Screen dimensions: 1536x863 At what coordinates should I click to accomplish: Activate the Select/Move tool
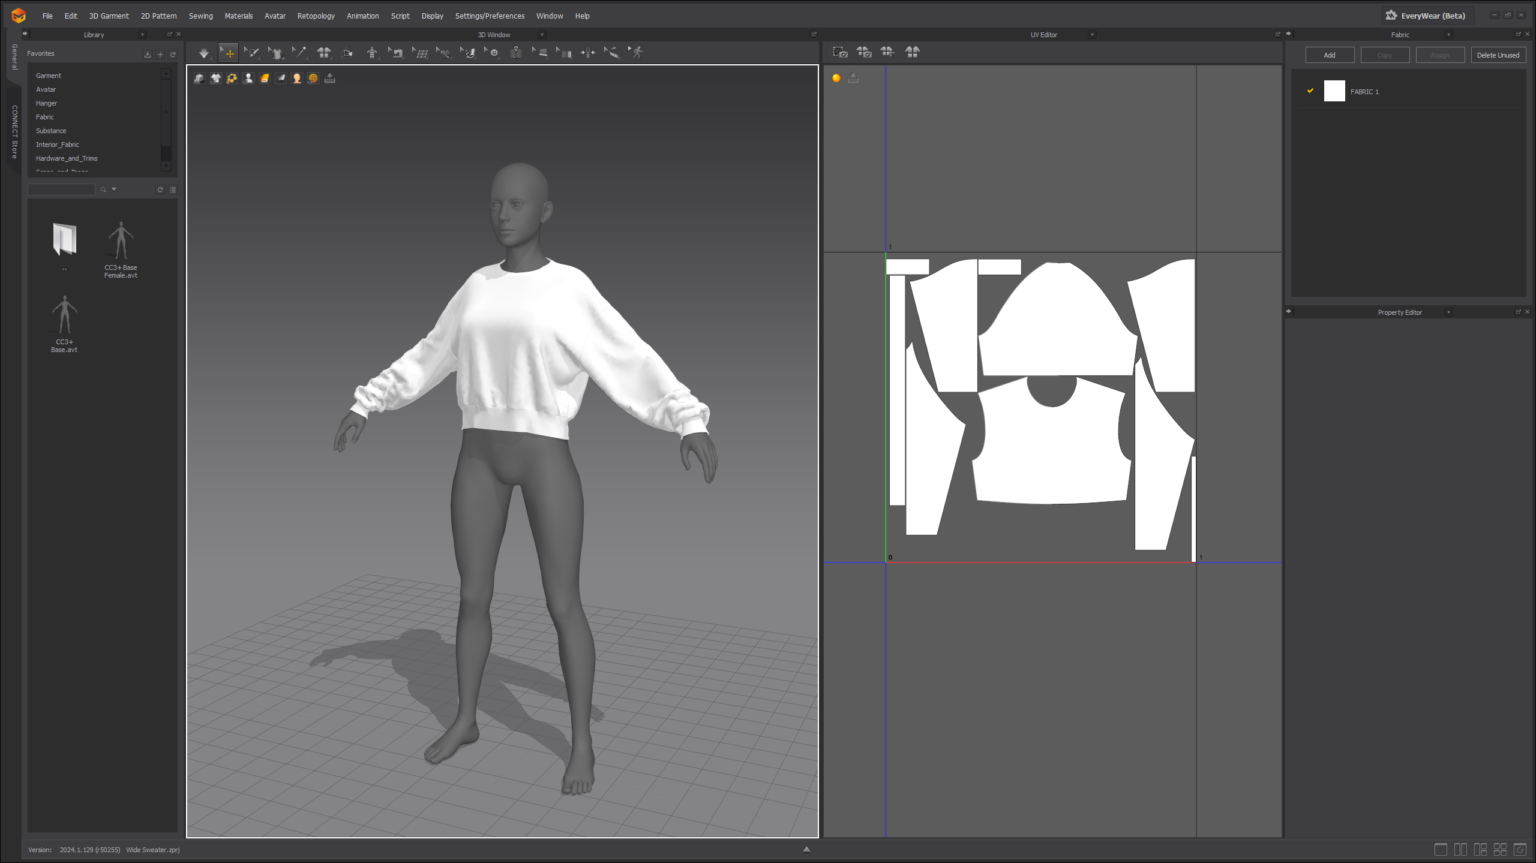click(x=228, y=52)
